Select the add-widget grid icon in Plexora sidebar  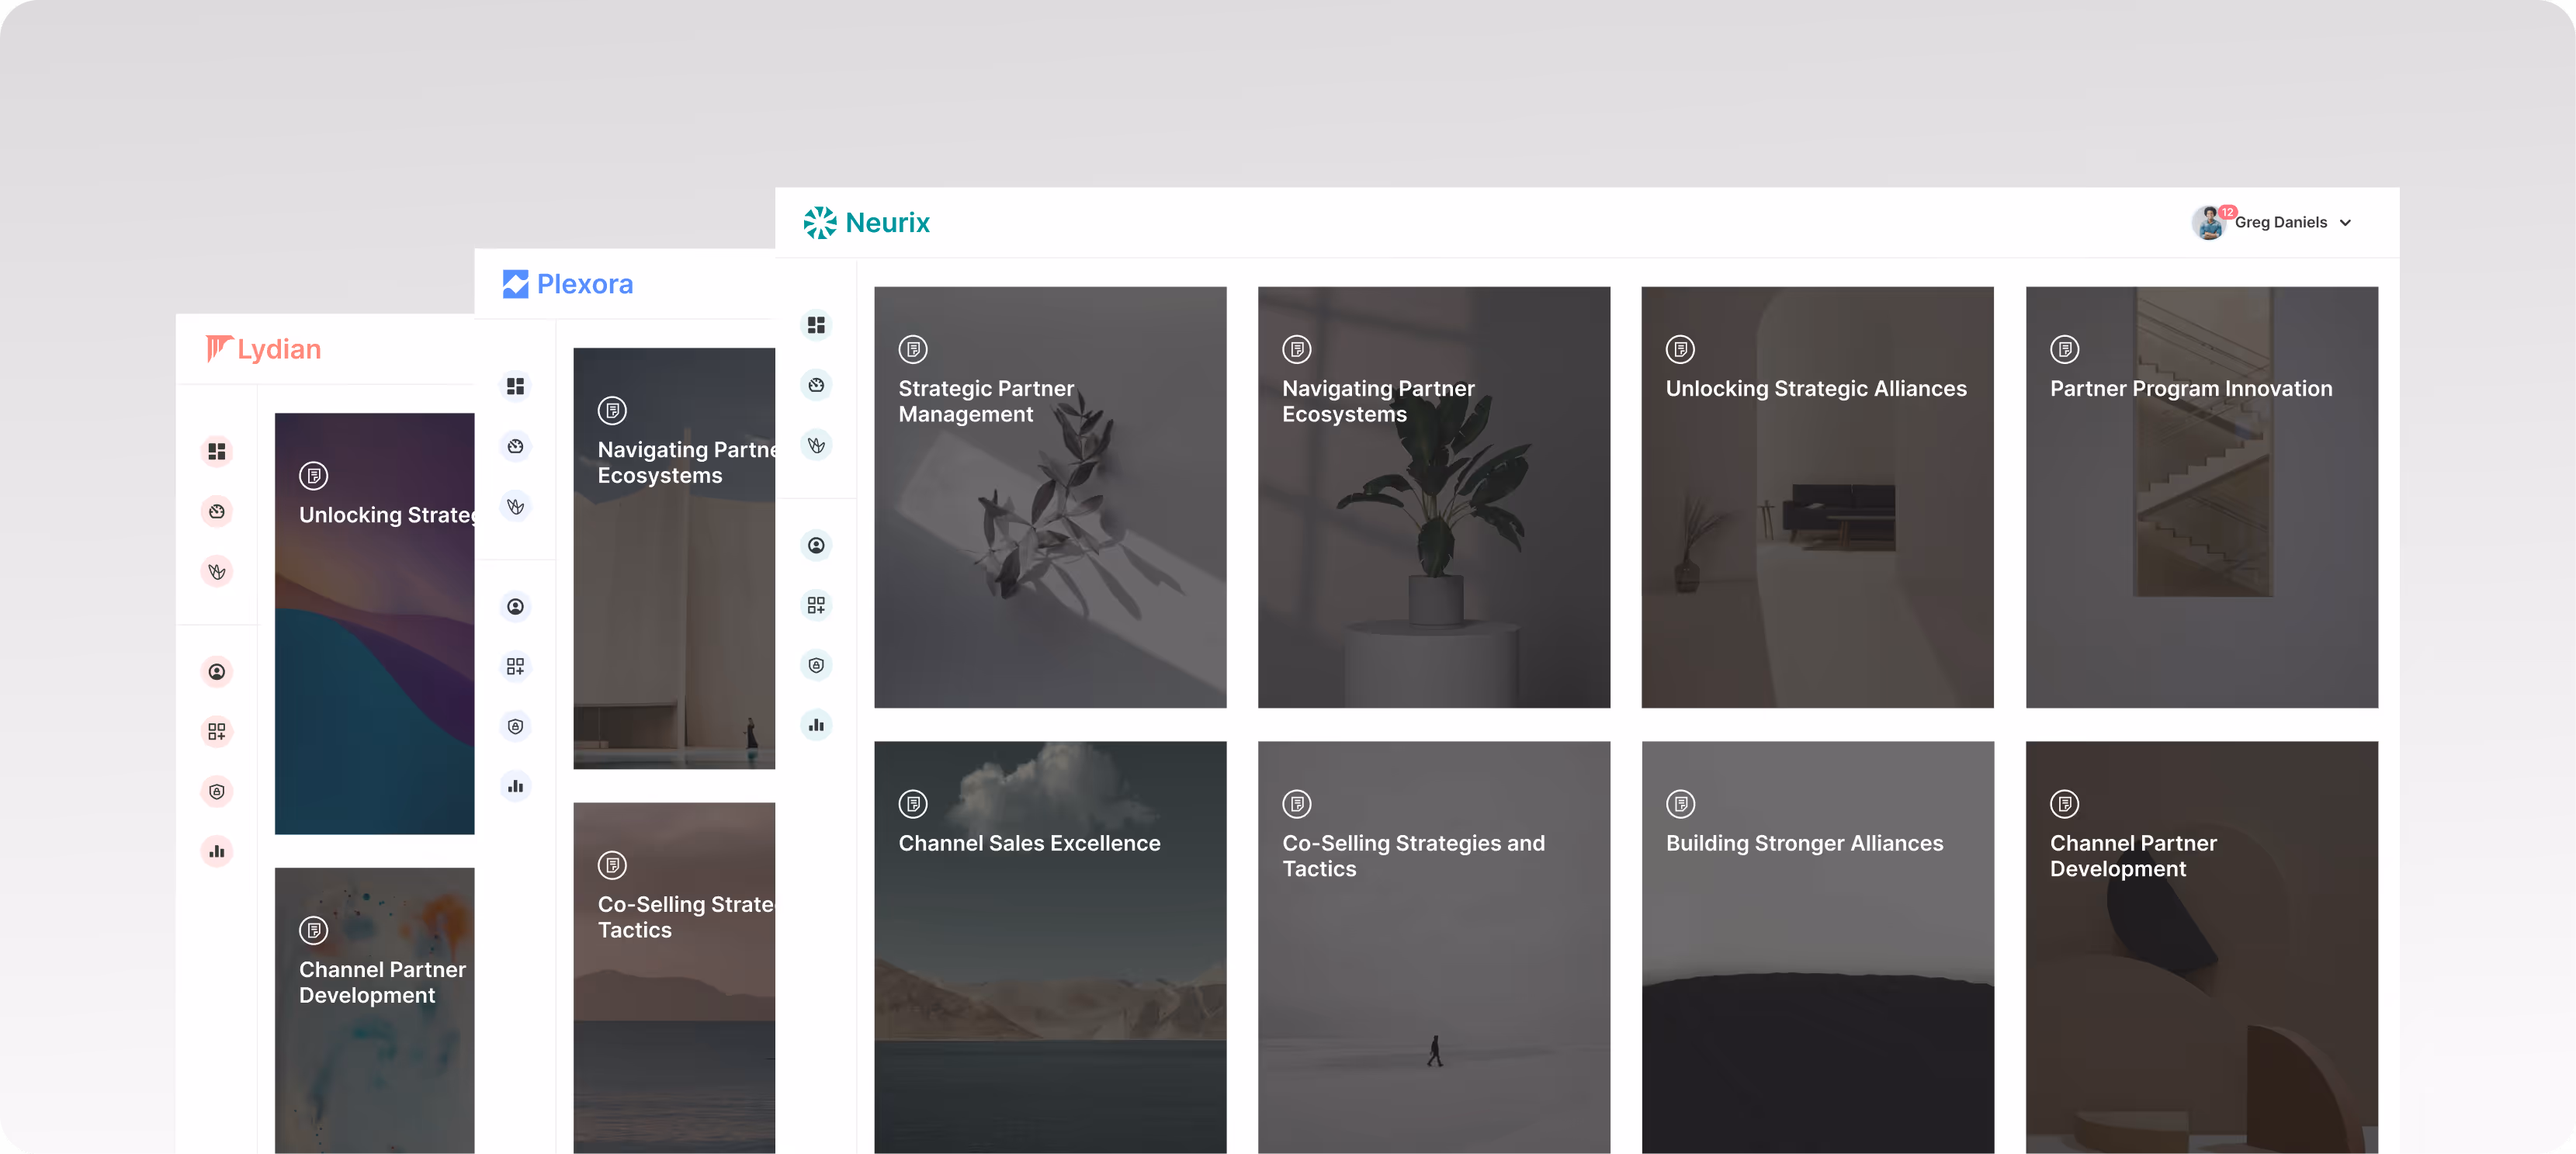[x=515, y=666]
